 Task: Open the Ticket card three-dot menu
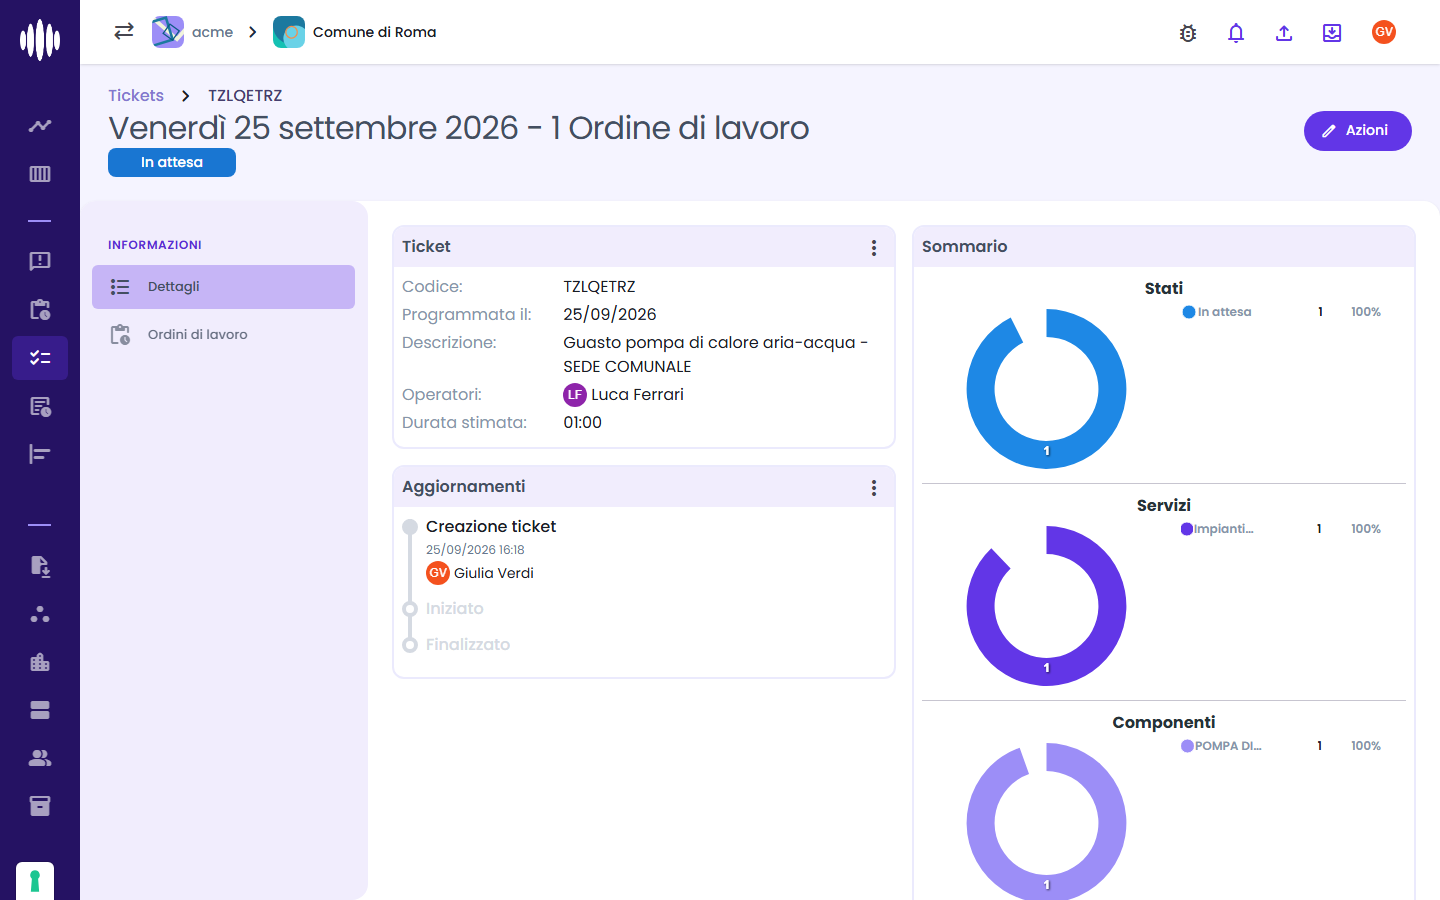pos(874,248)
